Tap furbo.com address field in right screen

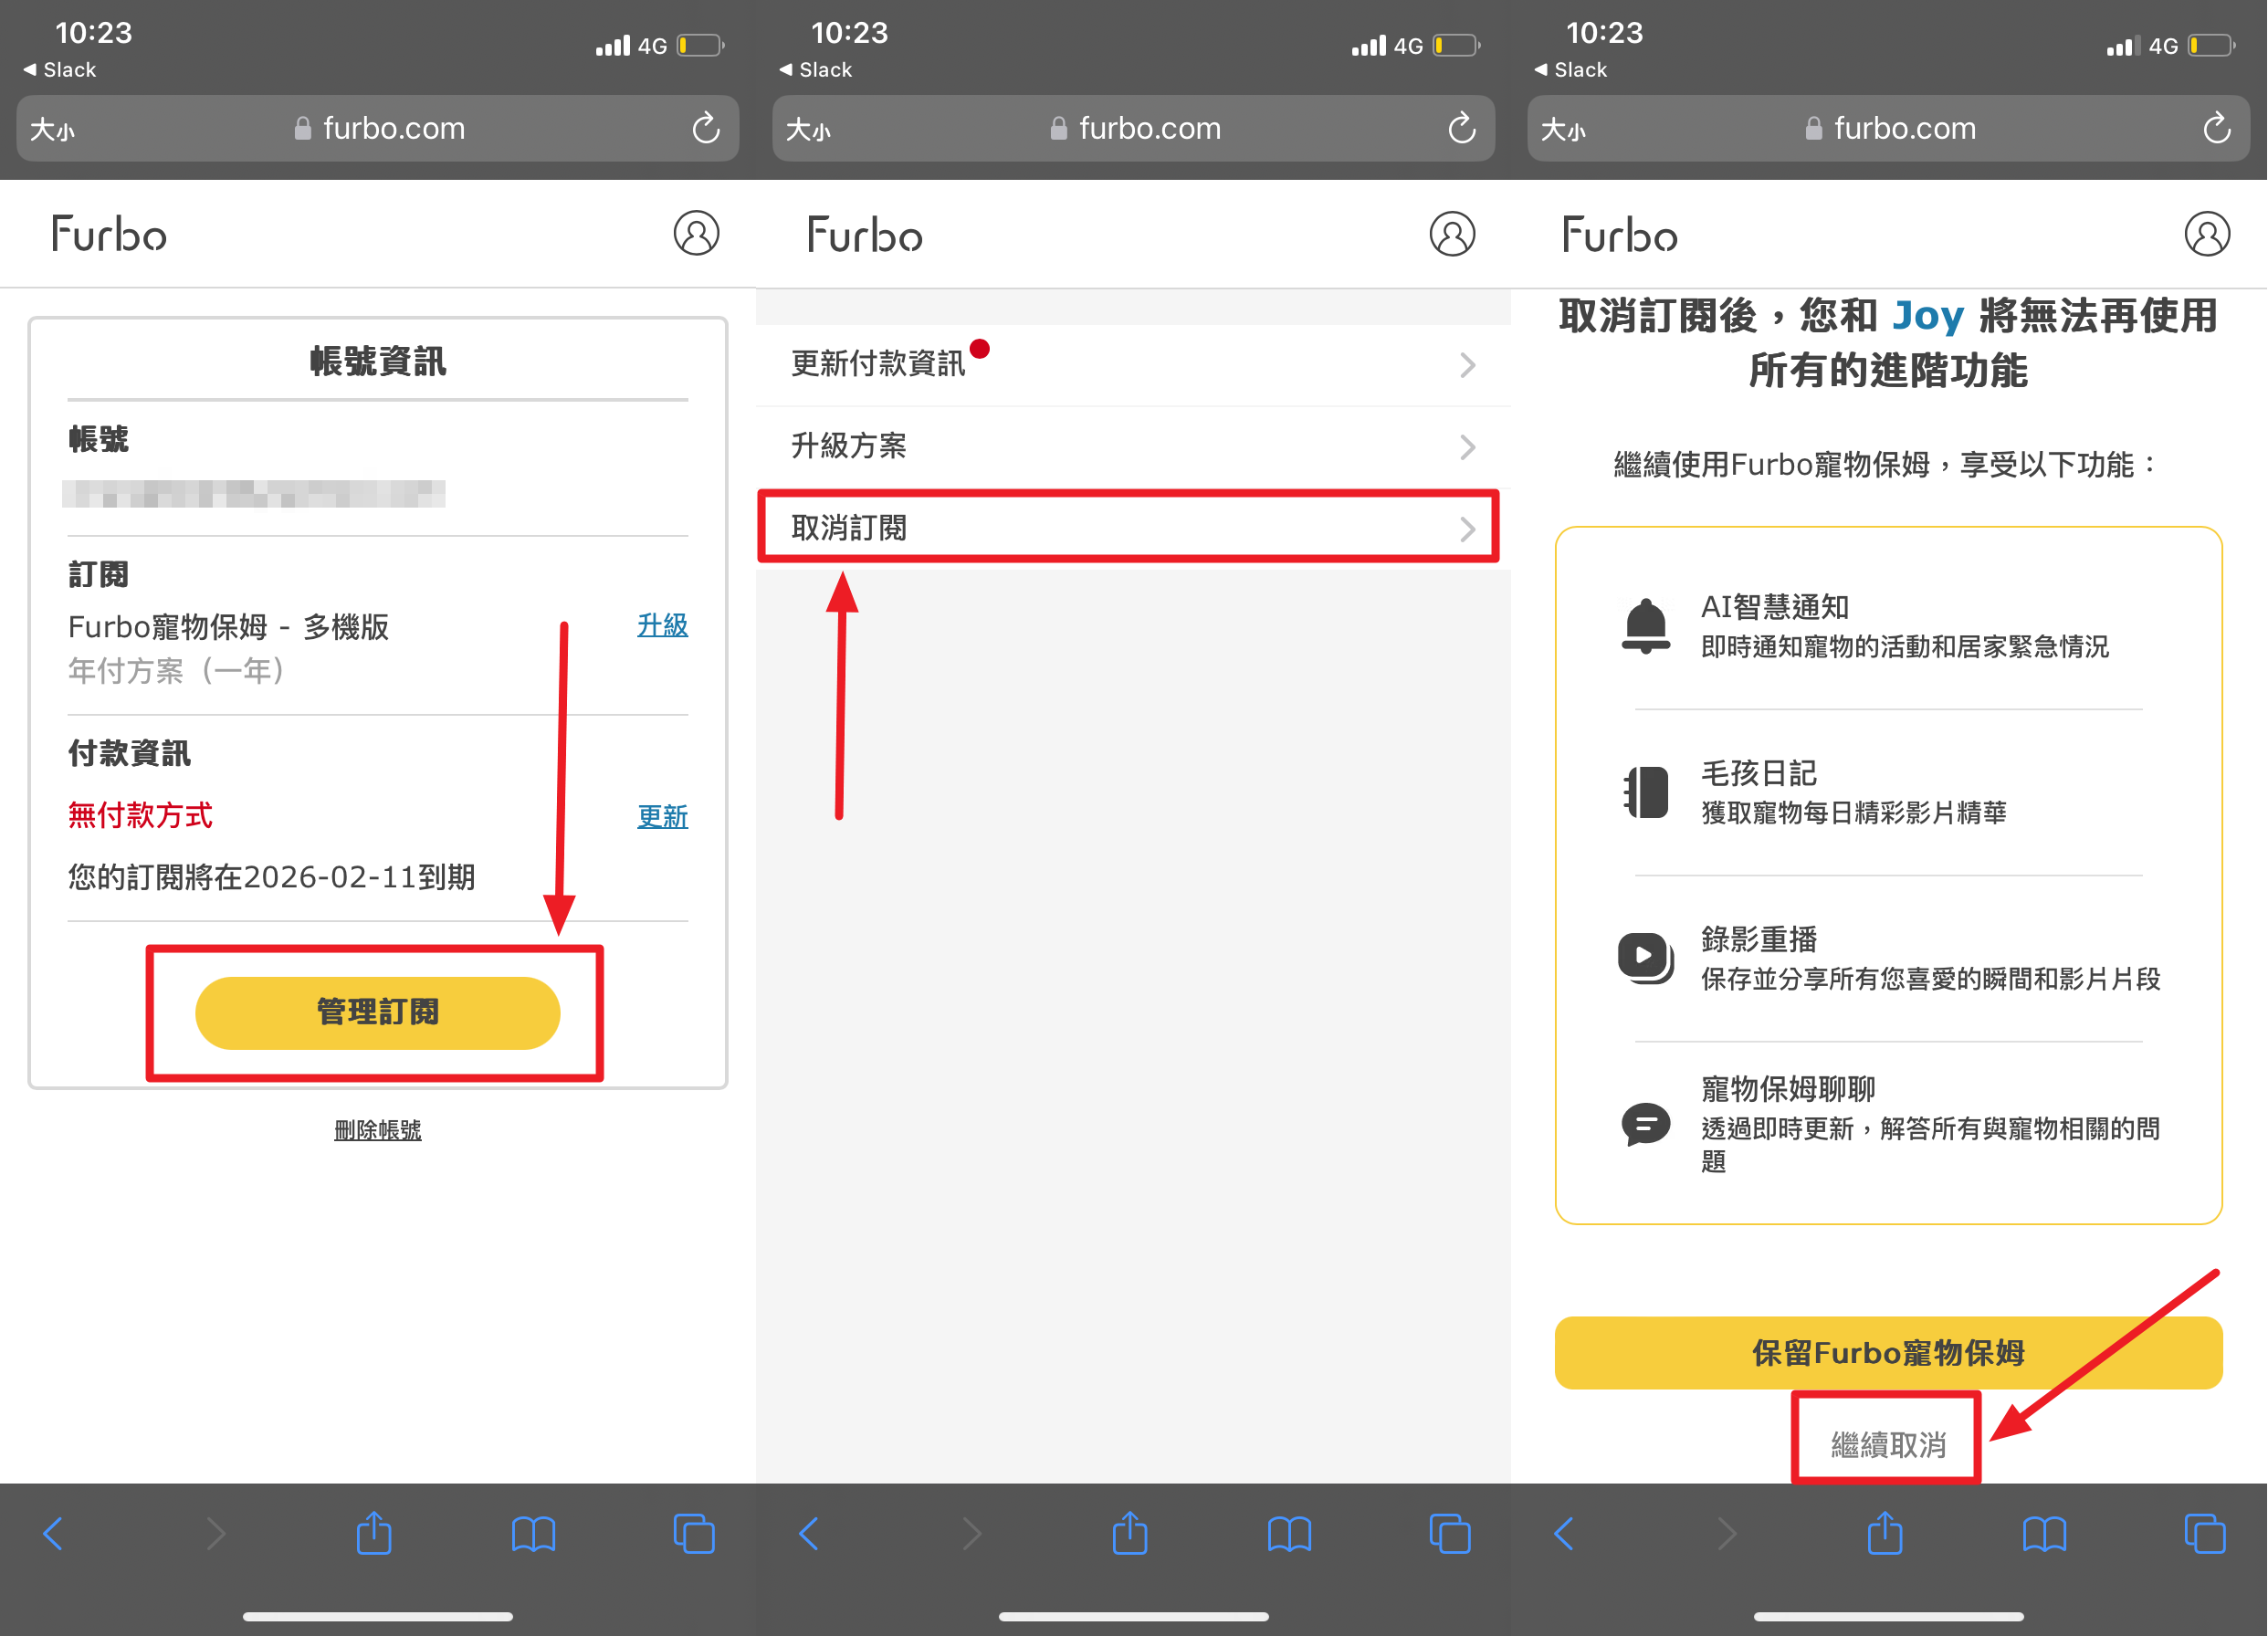[1889, 128]
